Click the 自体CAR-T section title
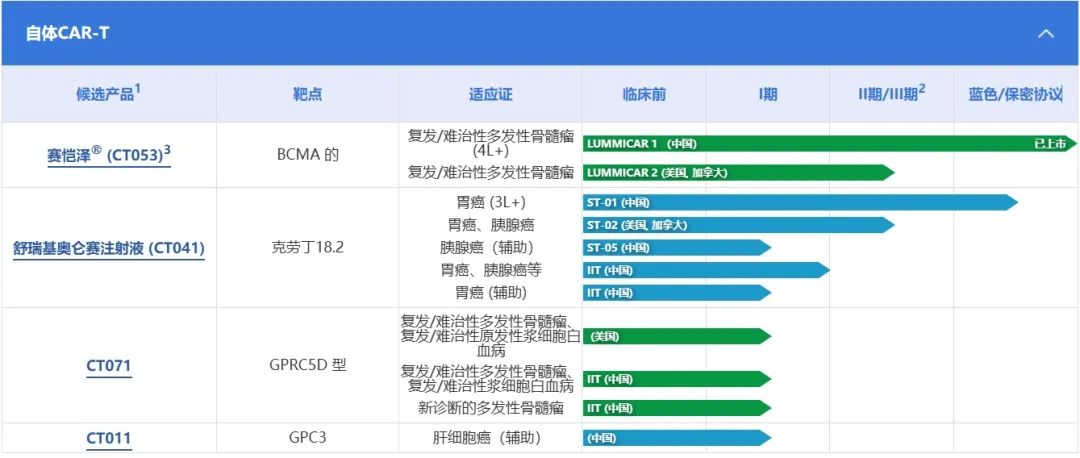The width and height of the screenshot is (1080, 458). coord(68,33)
